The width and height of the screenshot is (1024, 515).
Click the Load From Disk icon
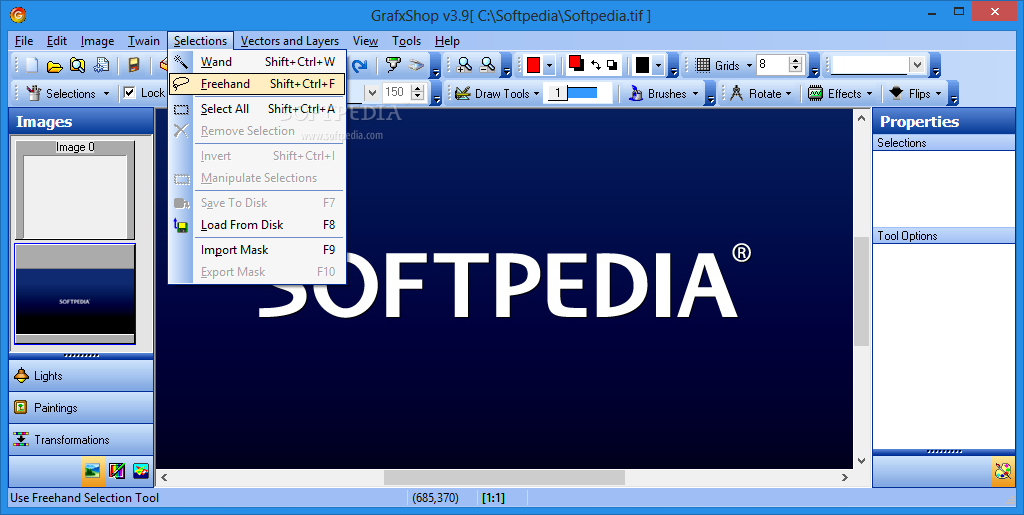(x=181, y=225)
